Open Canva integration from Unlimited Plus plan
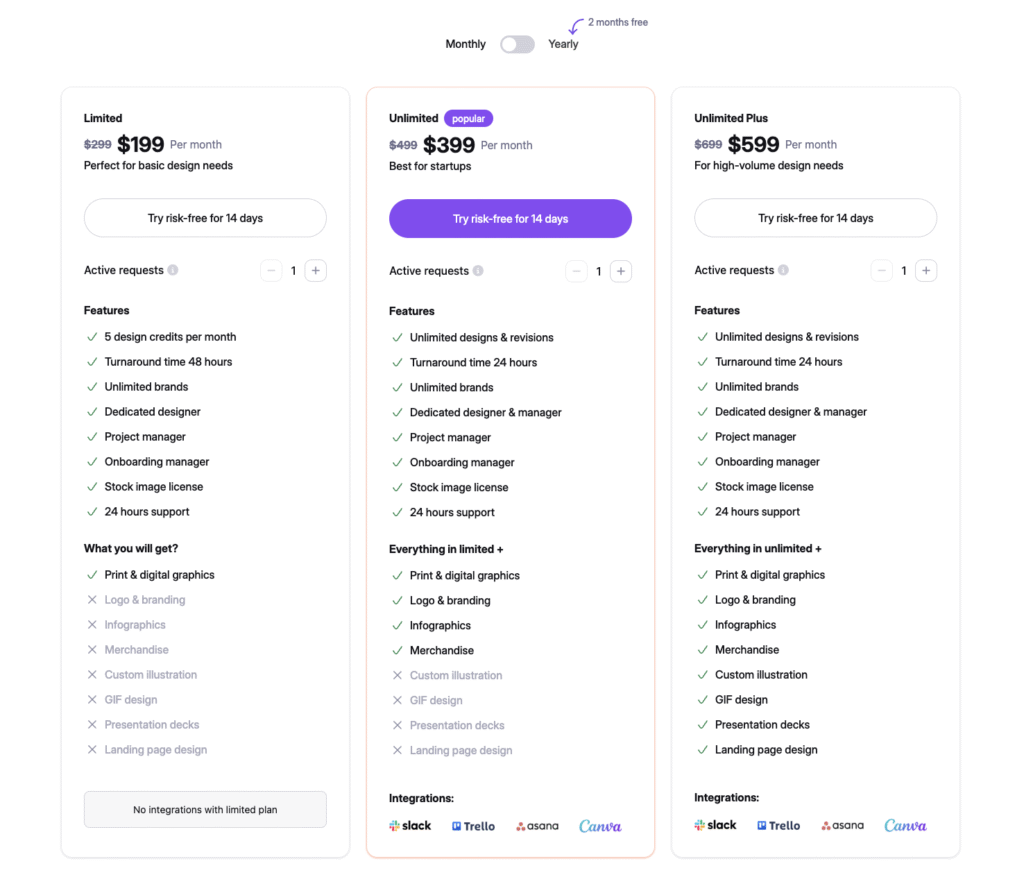Screen dimensions: 1024x884 (x=904, y=824)
